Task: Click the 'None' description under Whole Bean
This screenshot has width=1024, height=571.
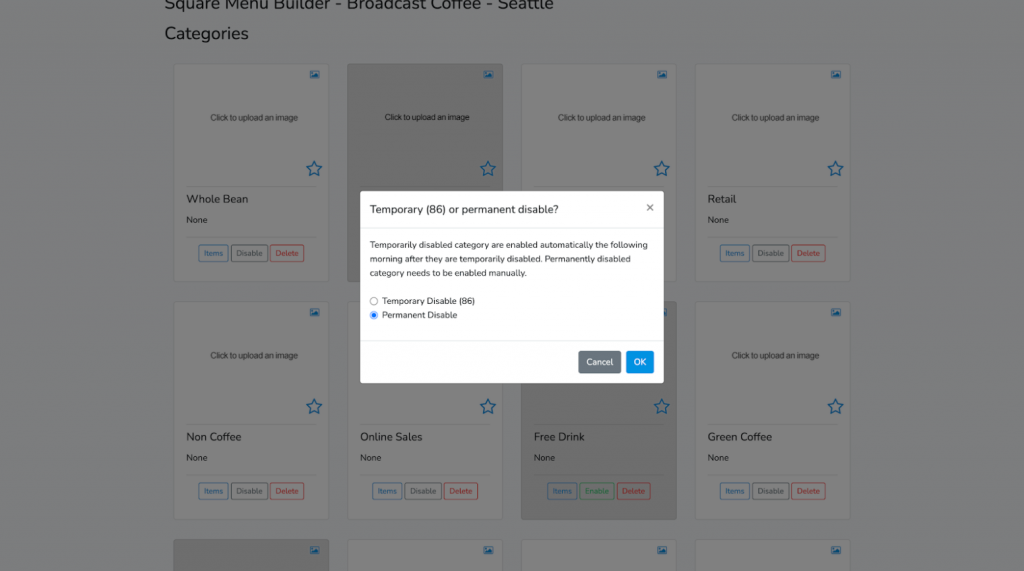Action: tap(197, 220)
